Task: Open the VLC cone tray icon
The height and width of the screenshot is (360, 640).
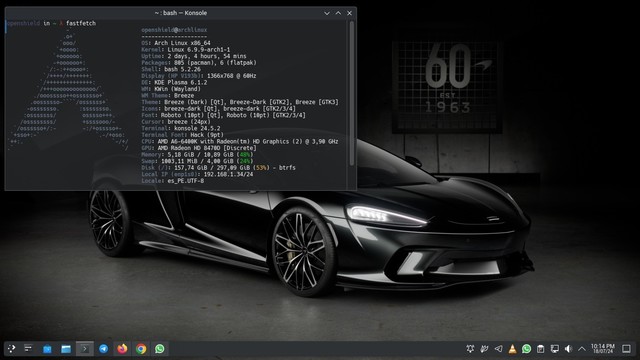Action: (x=512, y=349)
